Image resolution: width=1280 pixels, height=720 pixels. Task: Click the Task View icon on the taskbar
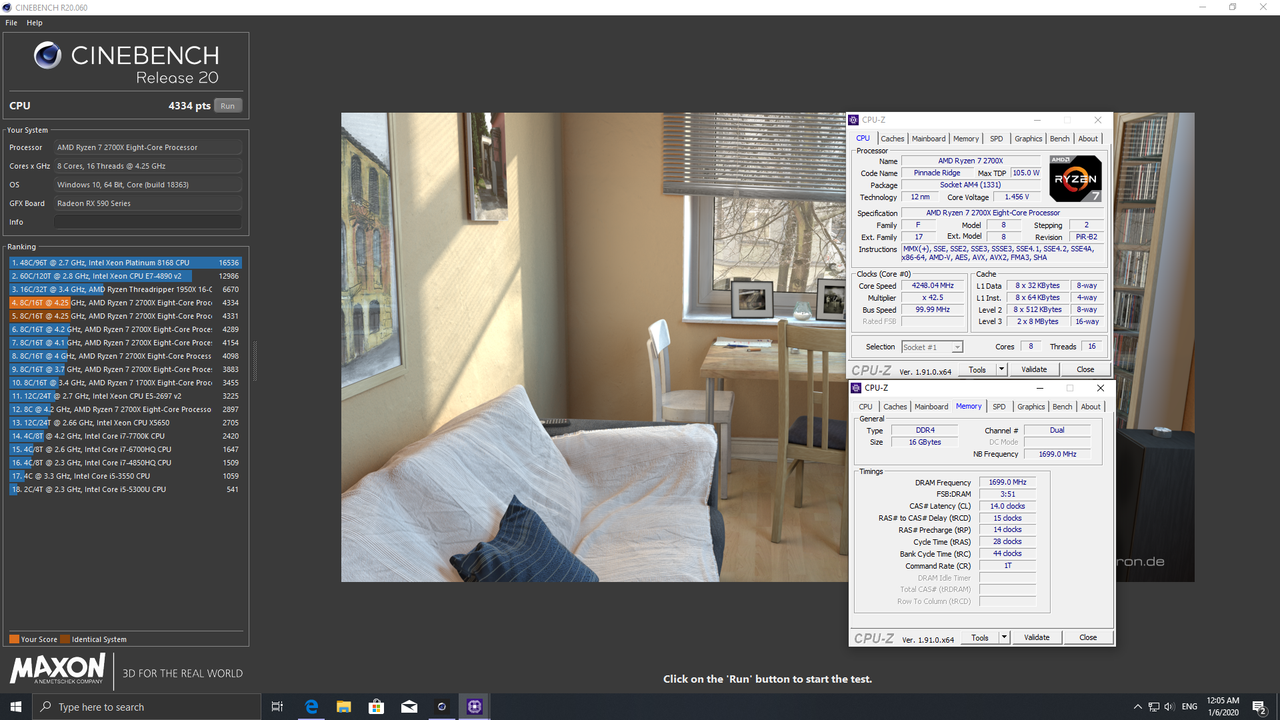(277, 706)
